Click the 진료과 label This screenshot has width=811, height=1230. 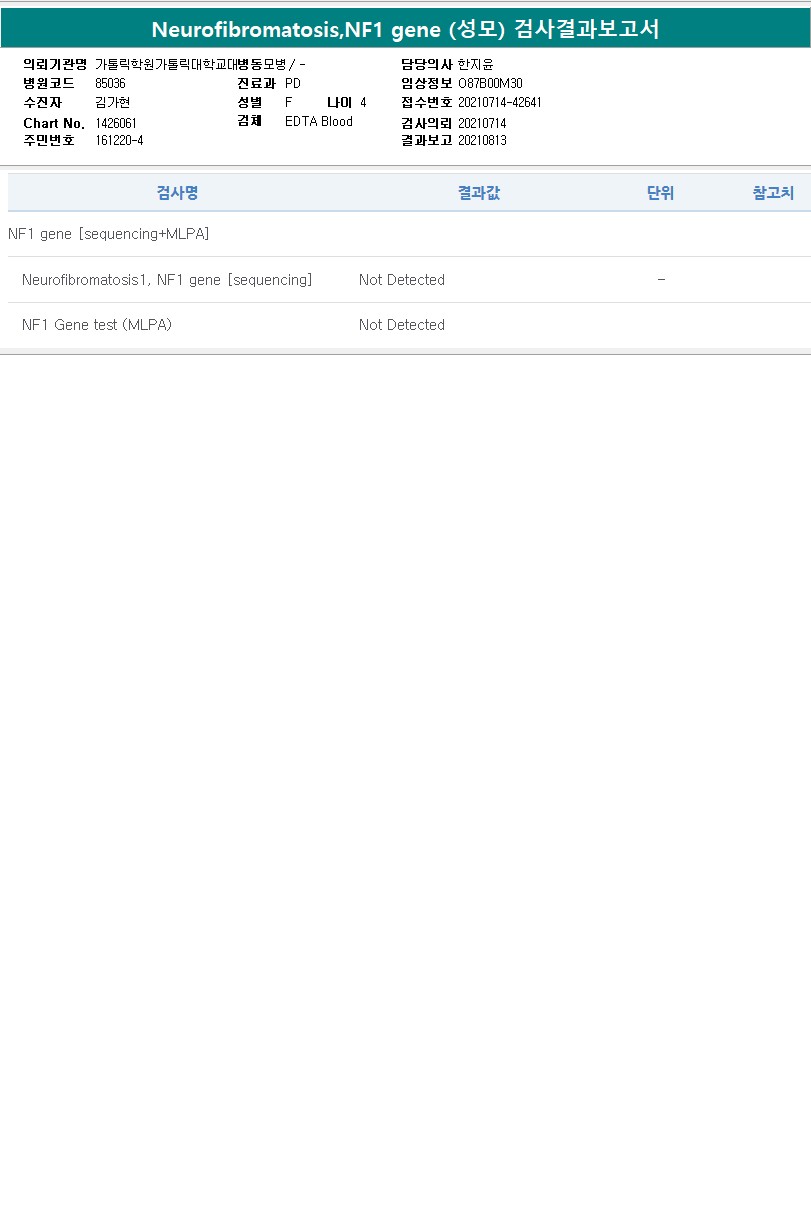point(256,84)
